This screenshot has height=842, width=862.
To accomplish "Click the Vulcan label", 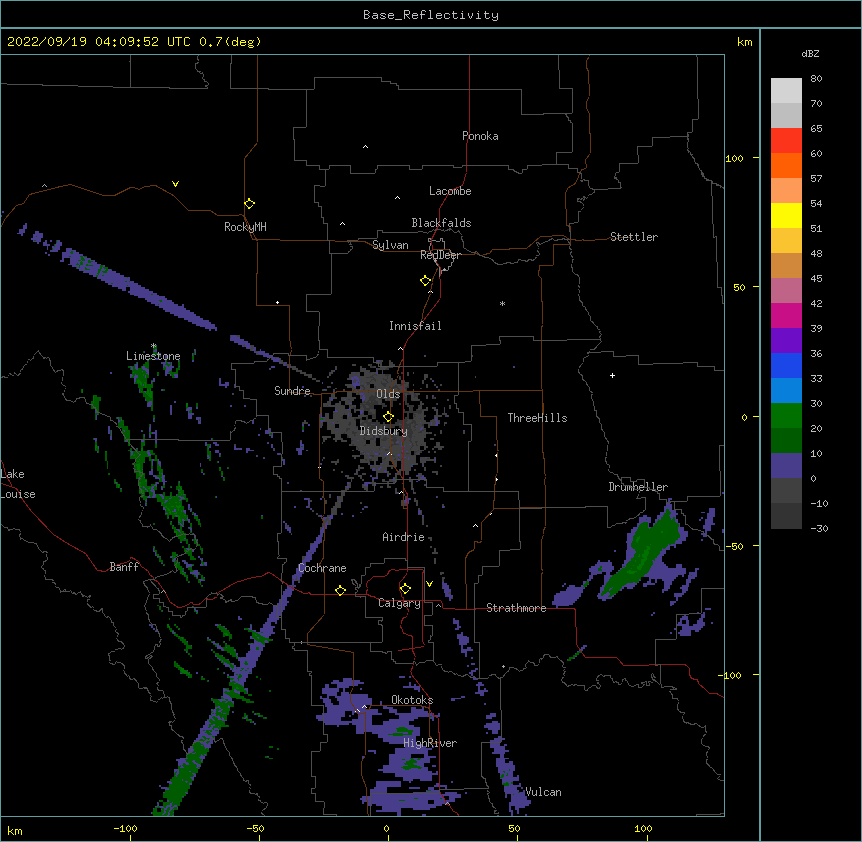I will click(543, 792).
